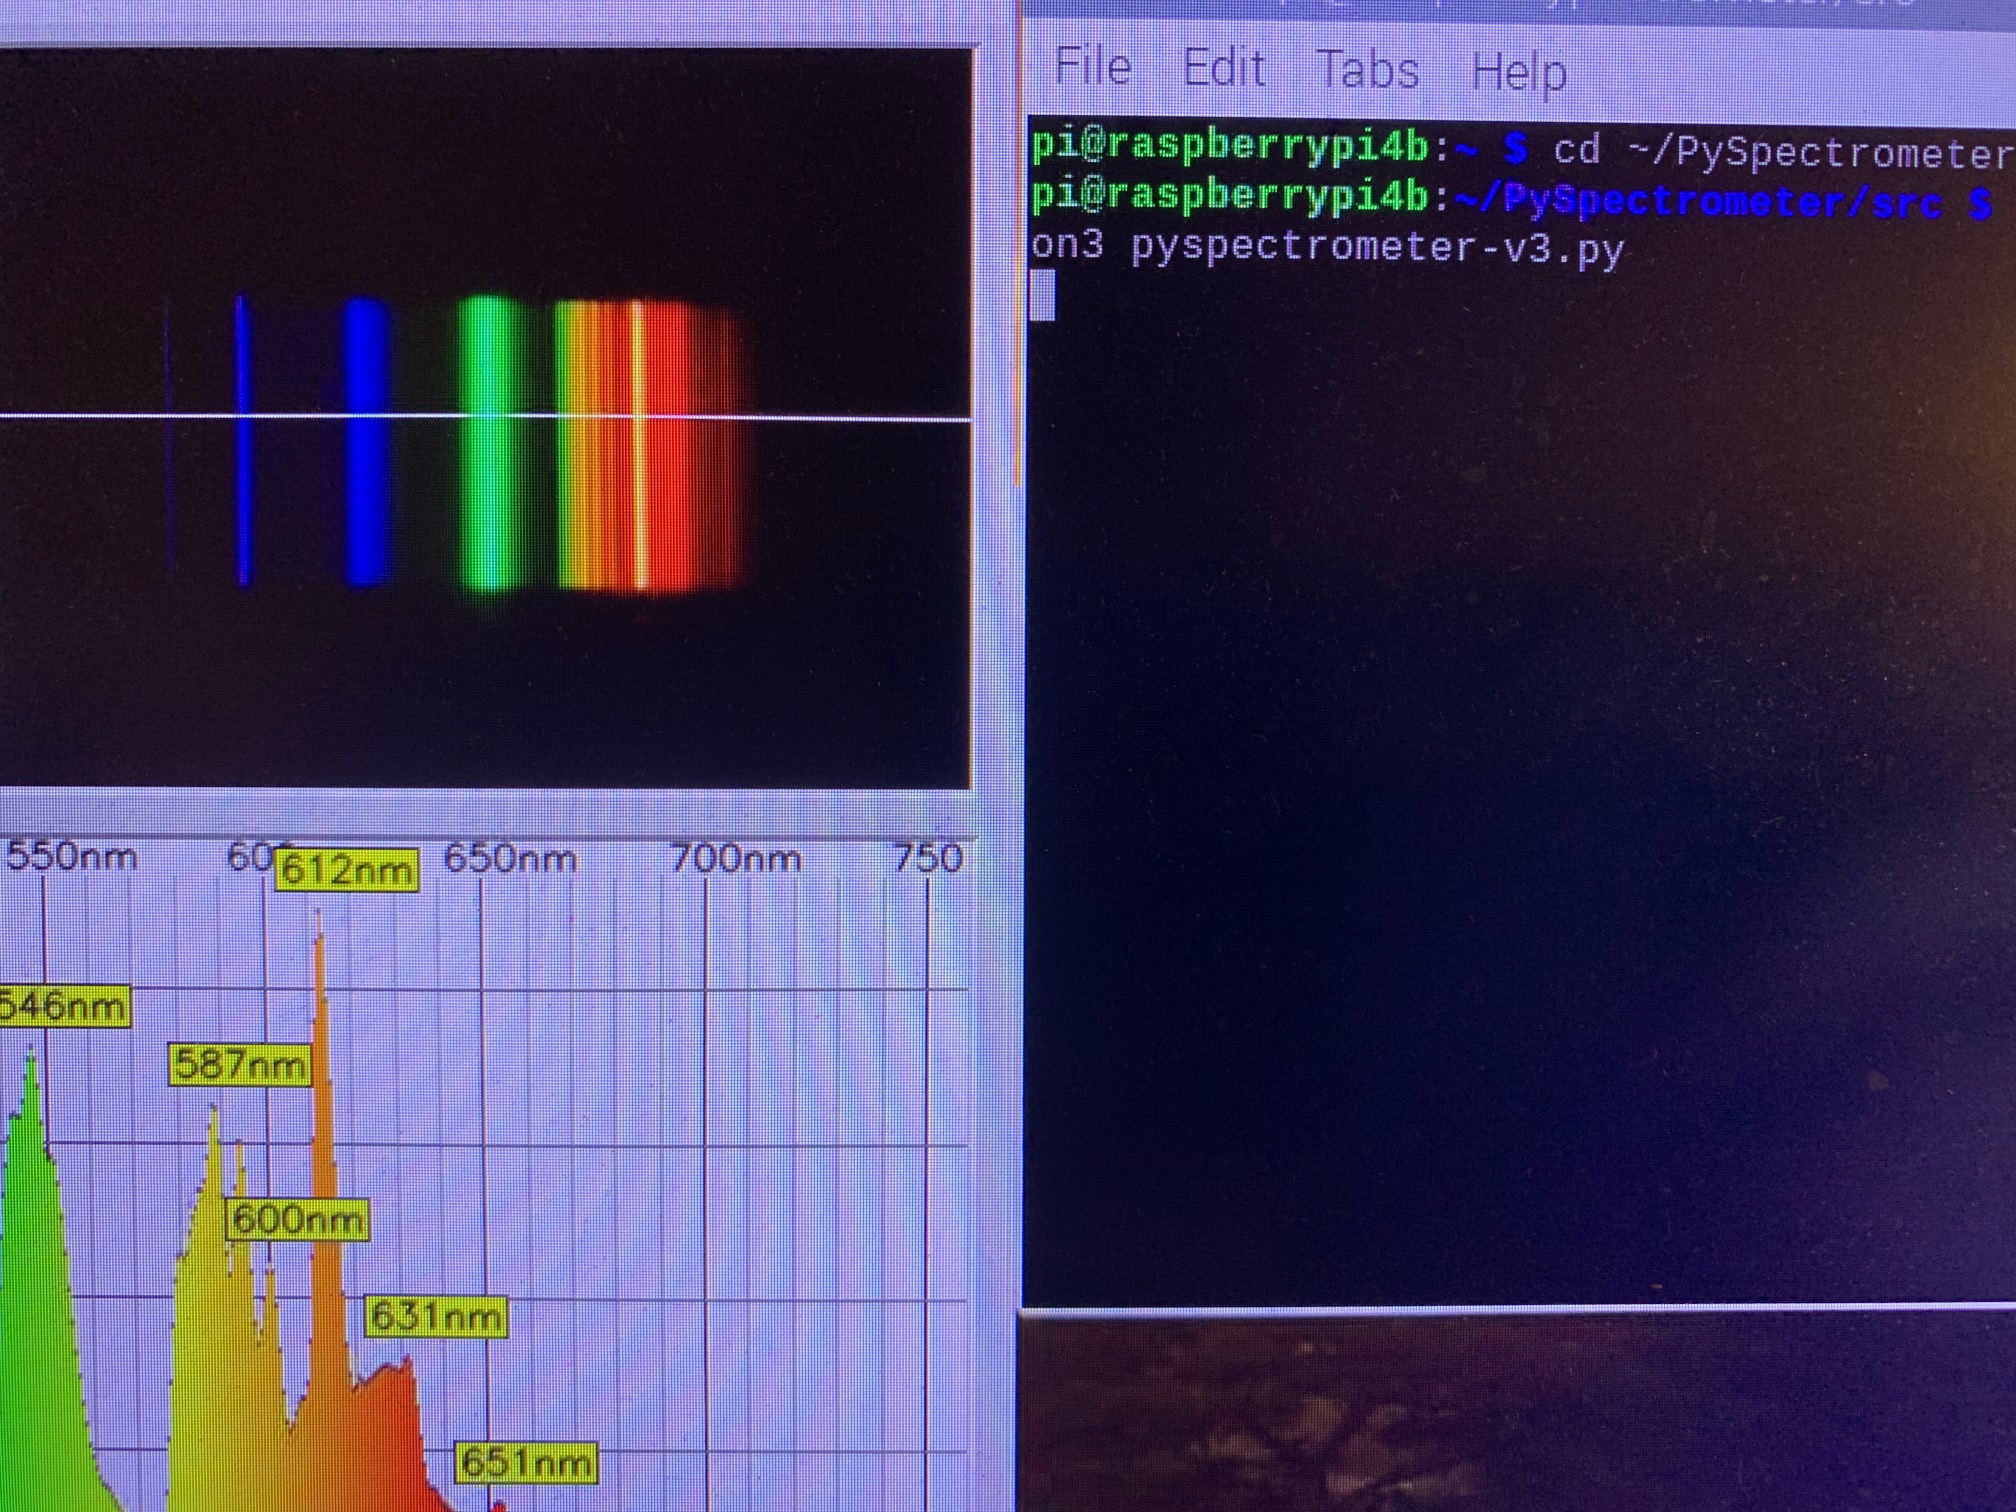Select the 651nm peak annotation
The height and width of the screenshot is (1512, 2016).
(525, 1463)
